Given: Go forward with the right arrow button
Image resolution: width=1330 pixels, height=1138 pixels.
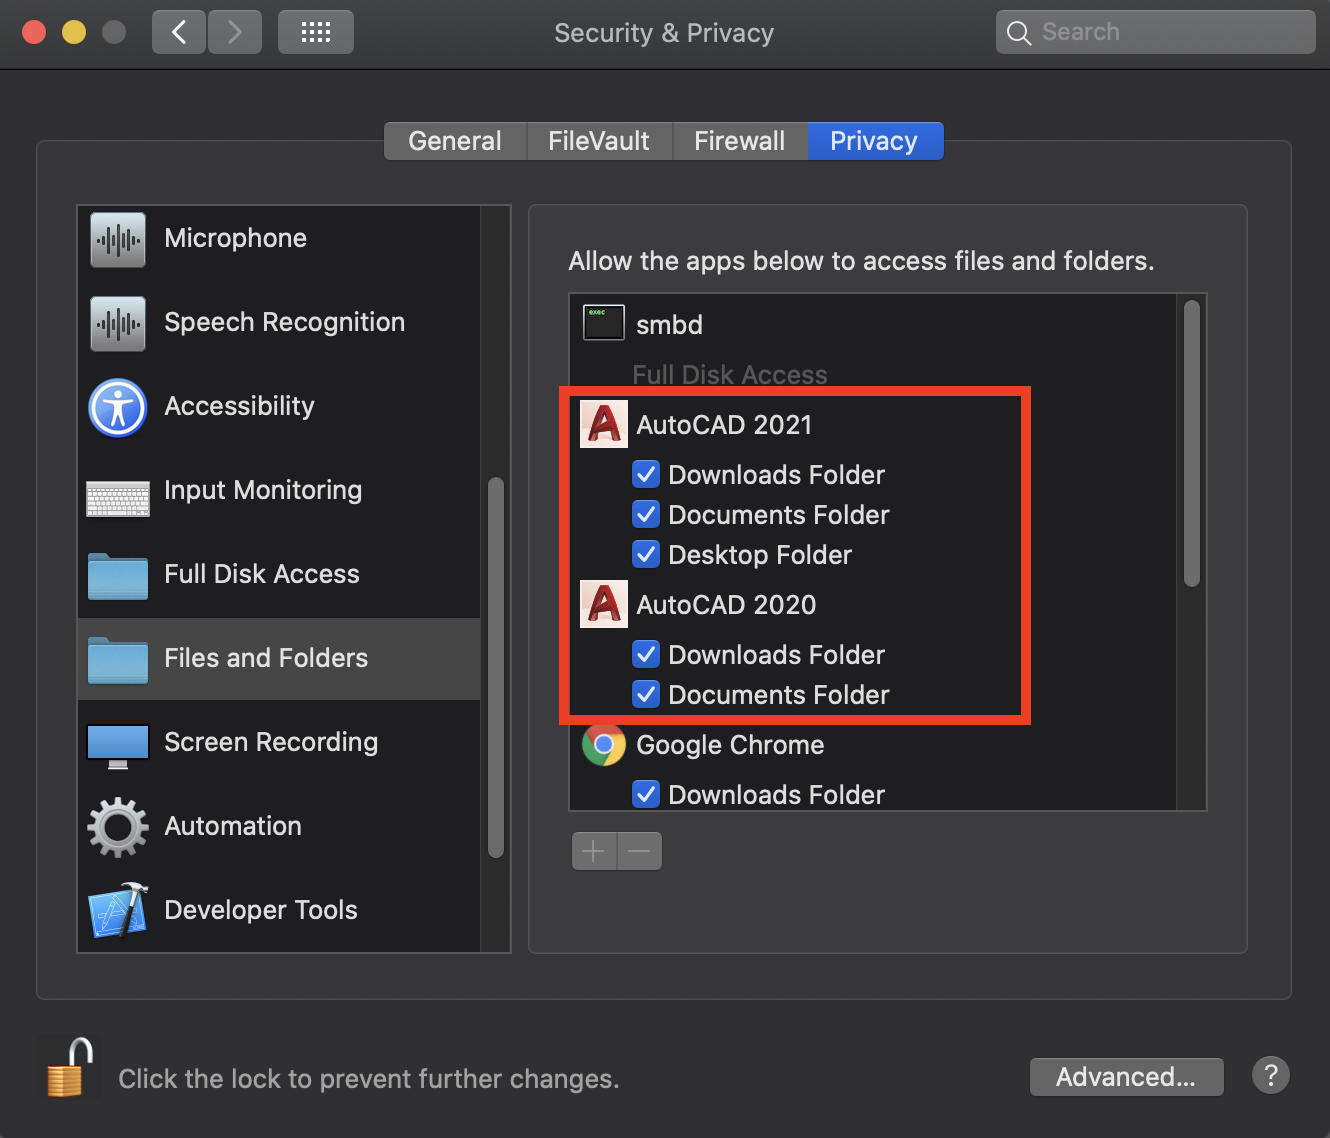Looking at the screenshot, I should tap(235, 32).
